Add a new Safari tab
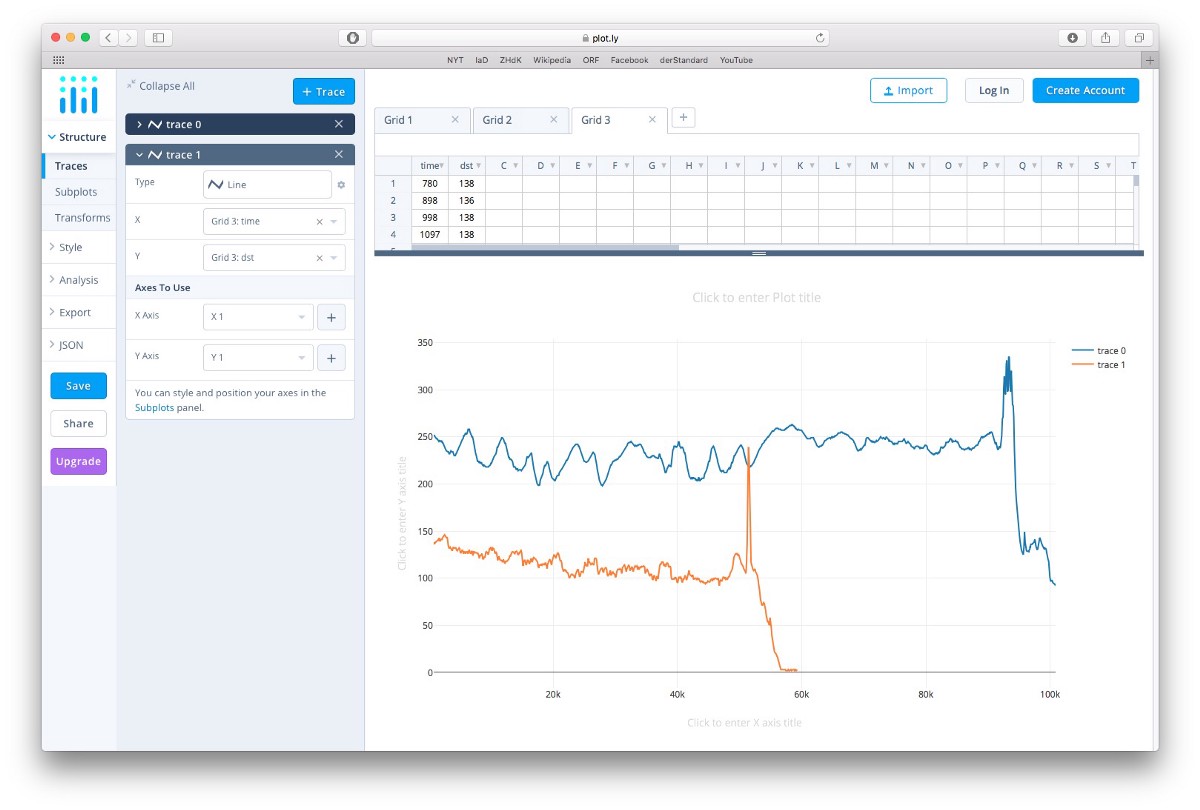This screenshot has height=810, width=1200. [1150, 60]
